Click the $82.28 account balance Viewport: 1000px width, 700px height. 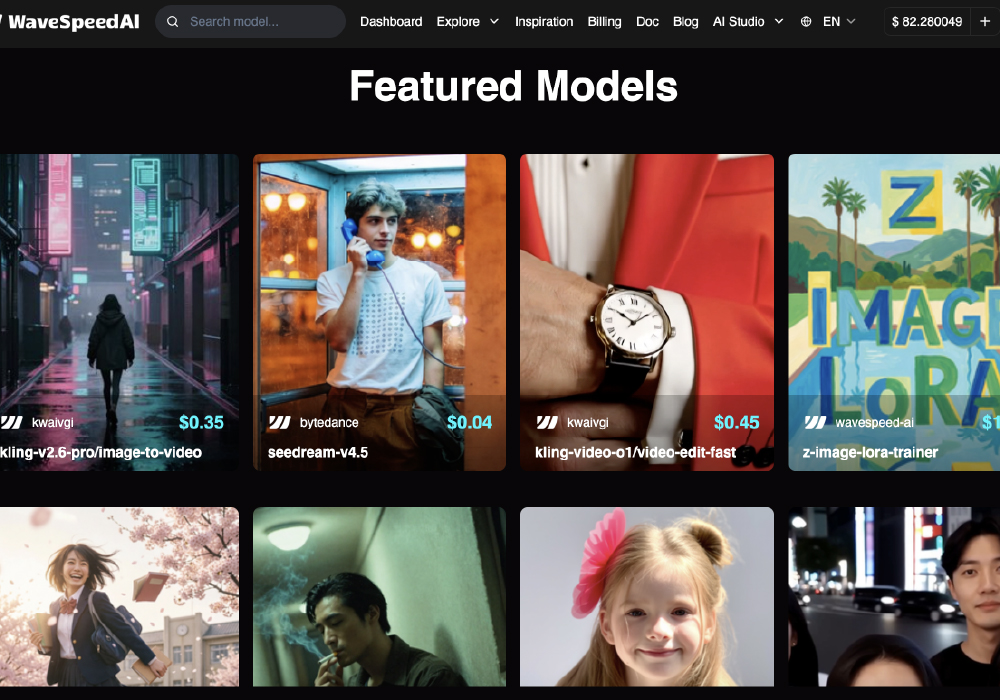pyautogui.click(x=926, y=22)
